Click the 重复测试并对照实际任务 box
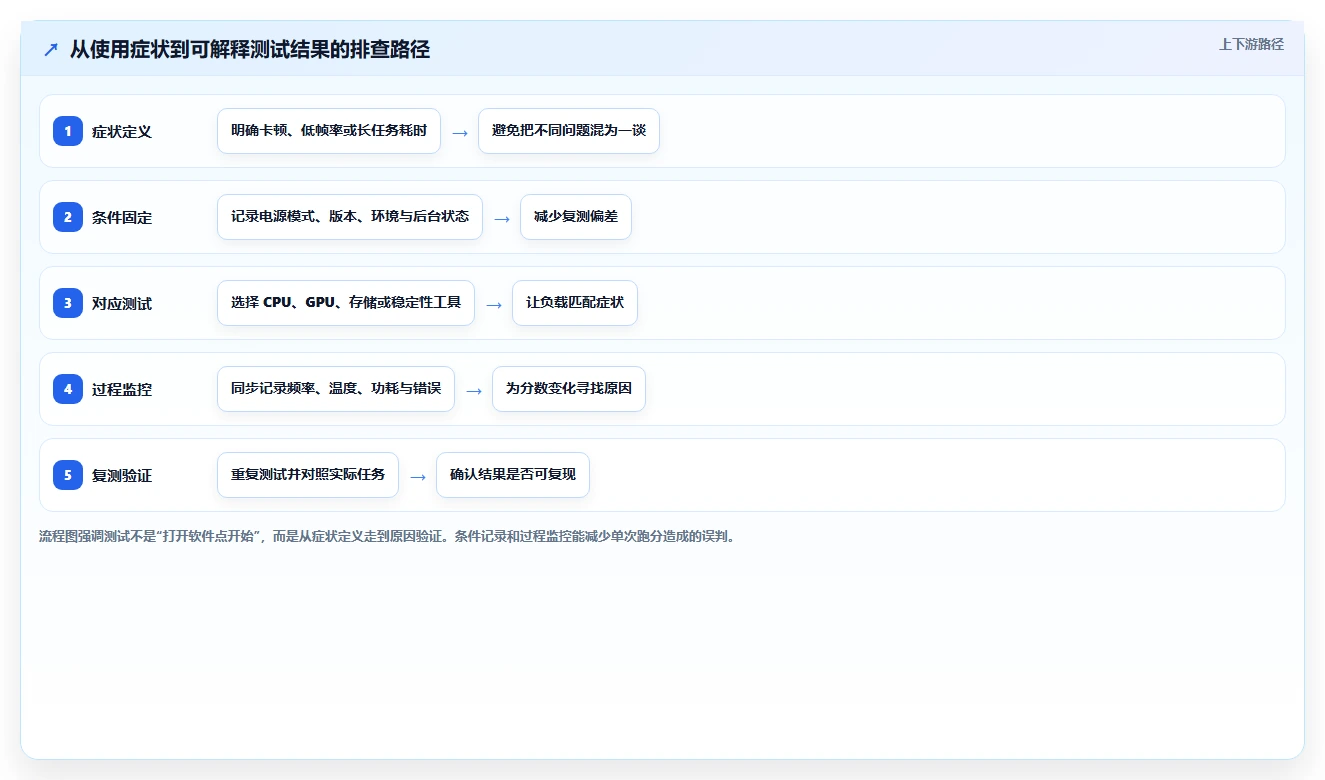Image resolution: width=1325 pixels, height=780 pixels. [308, 475]
